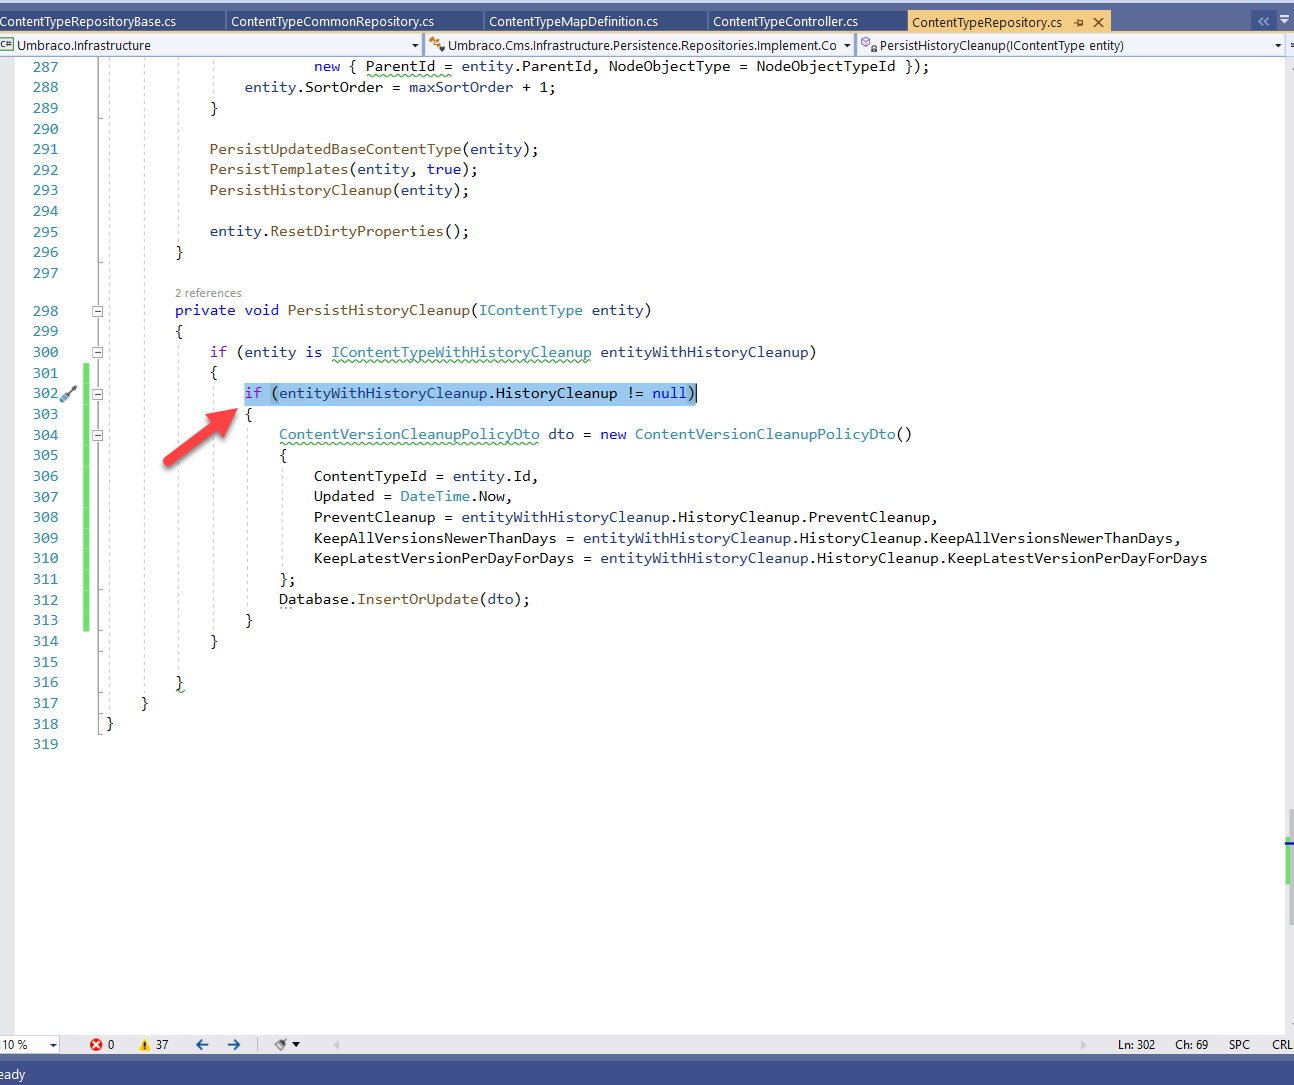This screenshot has height=1085, width=1294.
Task: Open the Umbraco.Infrastructure project dropdown
Action: coord(415,45)
